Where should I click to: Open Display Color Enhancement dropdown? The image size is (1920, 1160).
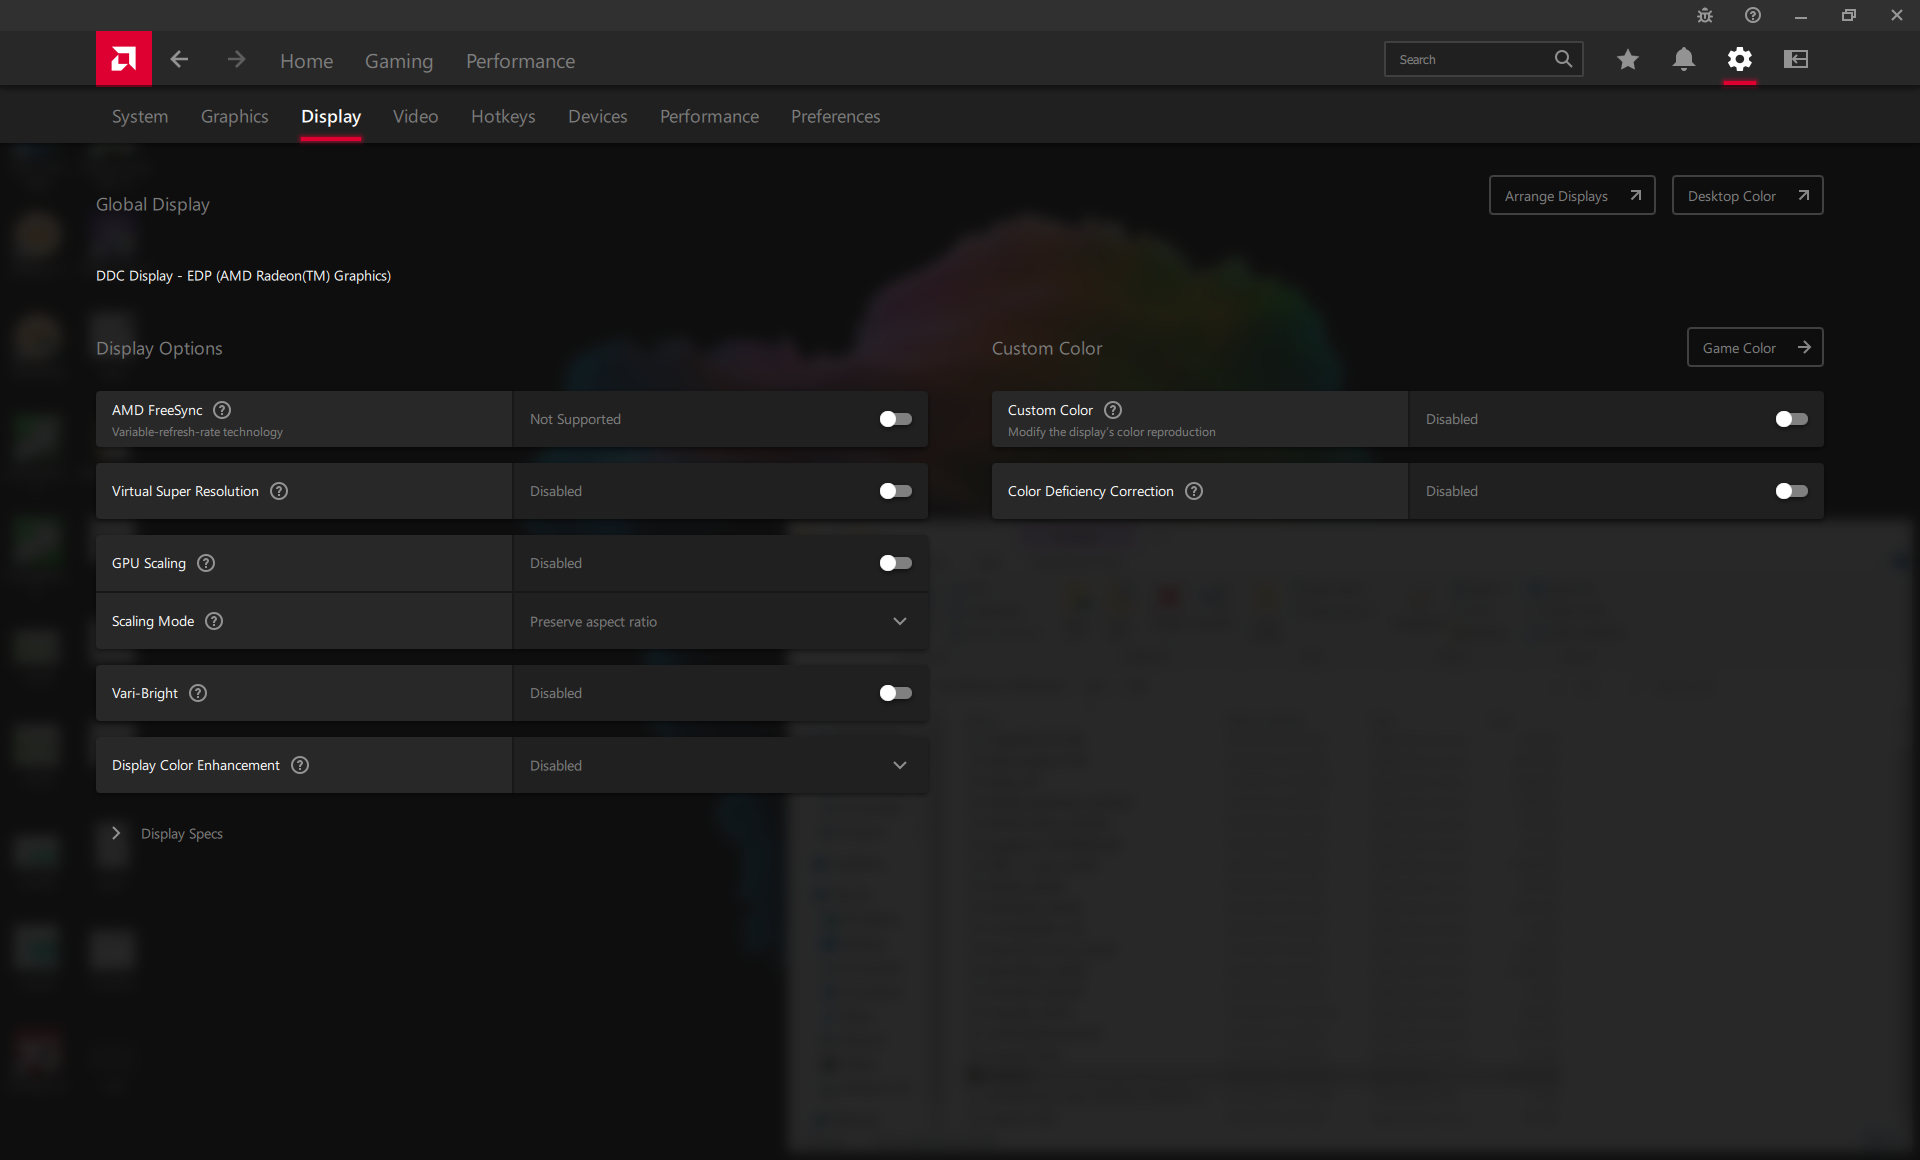tap(720, 765)
